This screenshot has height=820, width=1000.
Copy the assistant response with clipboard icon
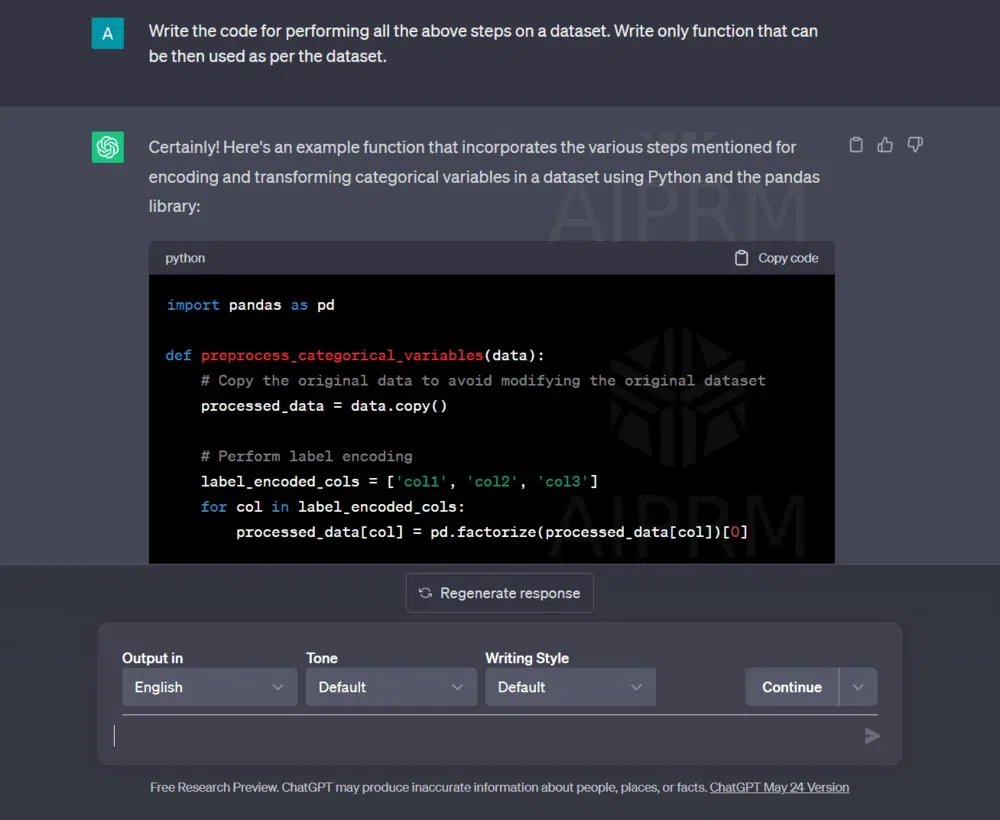click(x=856, y=145)
